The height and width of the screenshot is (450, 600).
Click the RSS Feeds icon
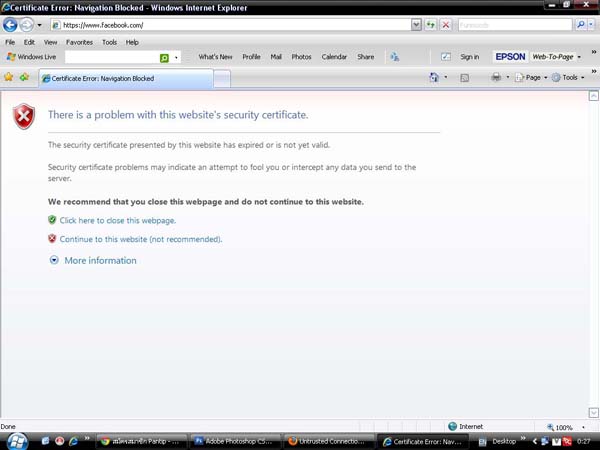(x=465, y=78)
